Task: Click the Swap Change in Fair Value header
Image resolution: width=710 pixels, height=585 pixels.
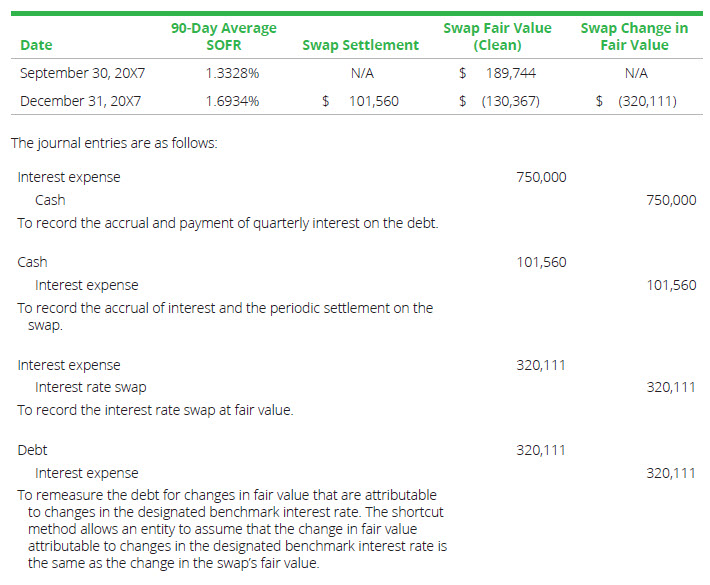Action: pos(635,36)
